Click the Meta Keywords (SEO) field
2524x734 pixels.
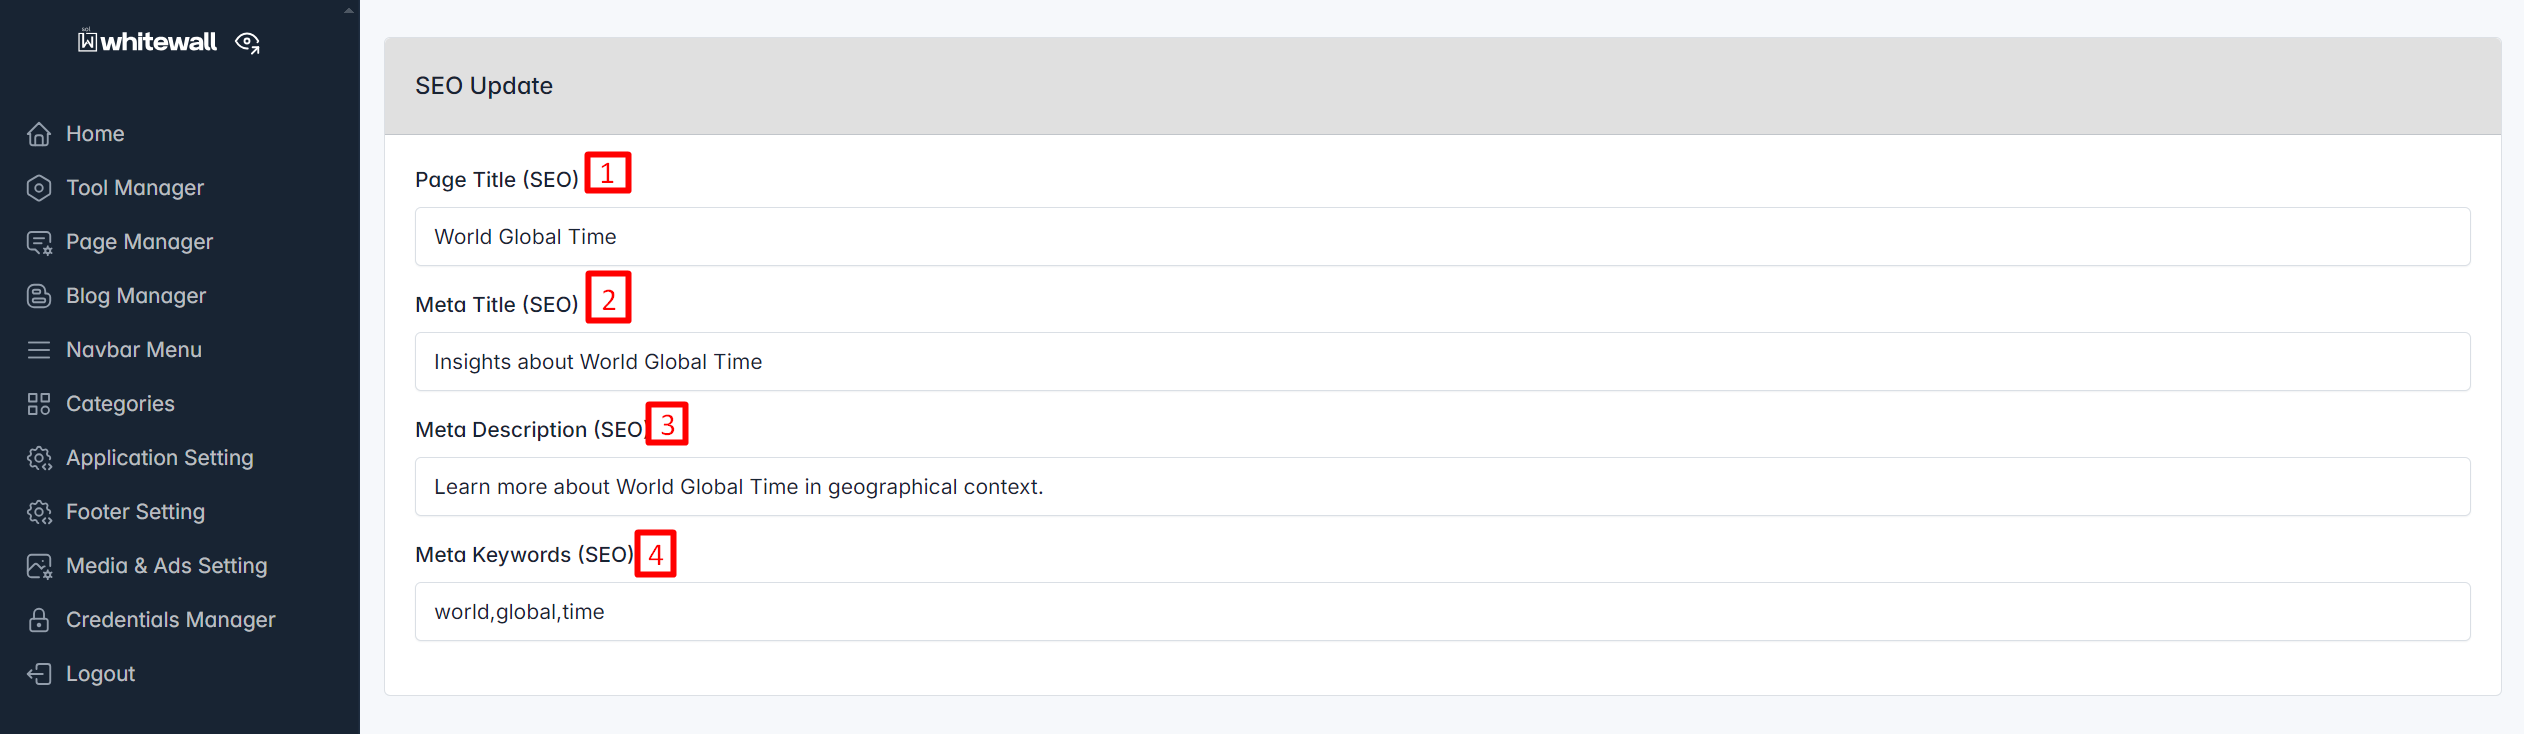(1442, 612)
